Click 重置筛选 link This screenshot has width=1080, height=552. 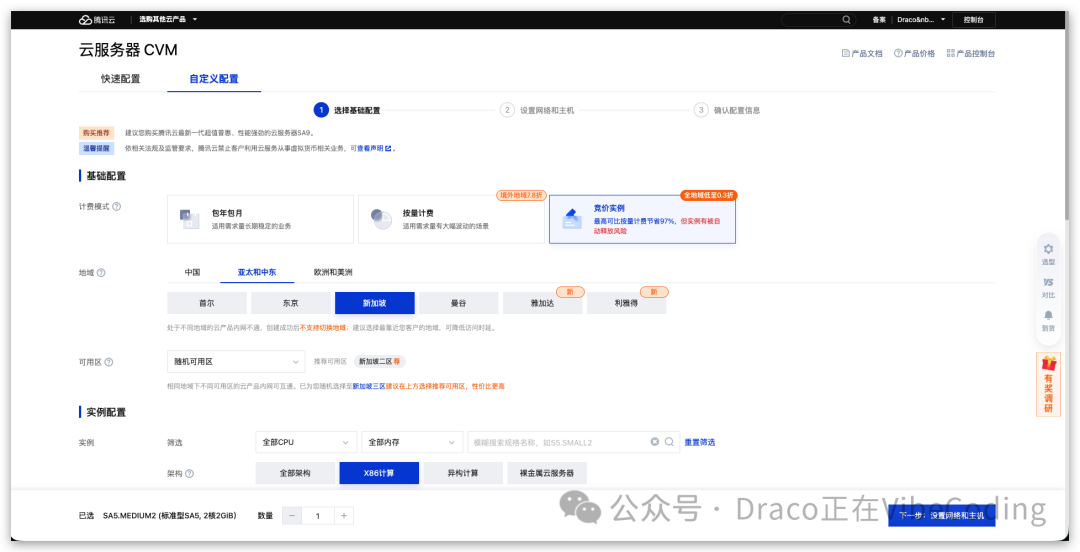700,442
